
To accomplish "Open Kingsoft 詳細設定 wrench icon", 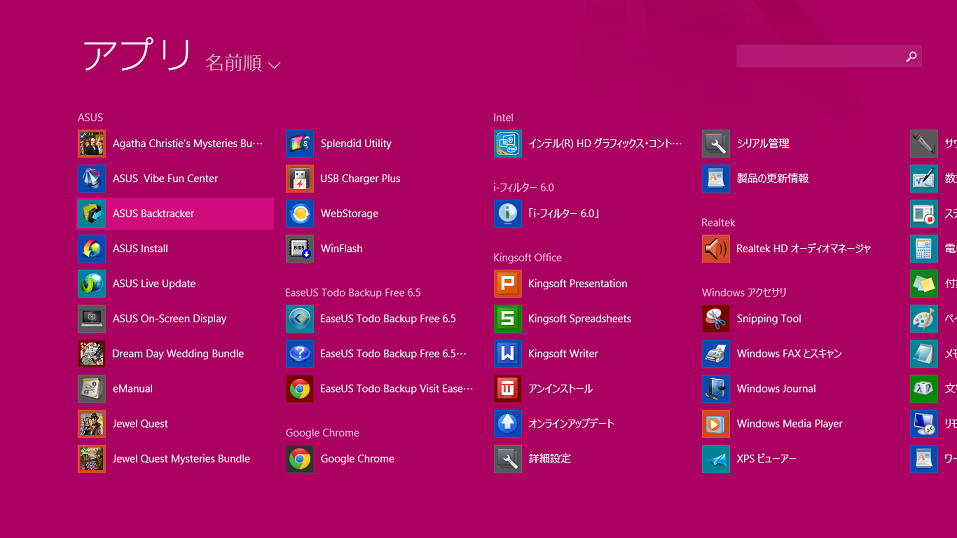I will coord(508,459).
